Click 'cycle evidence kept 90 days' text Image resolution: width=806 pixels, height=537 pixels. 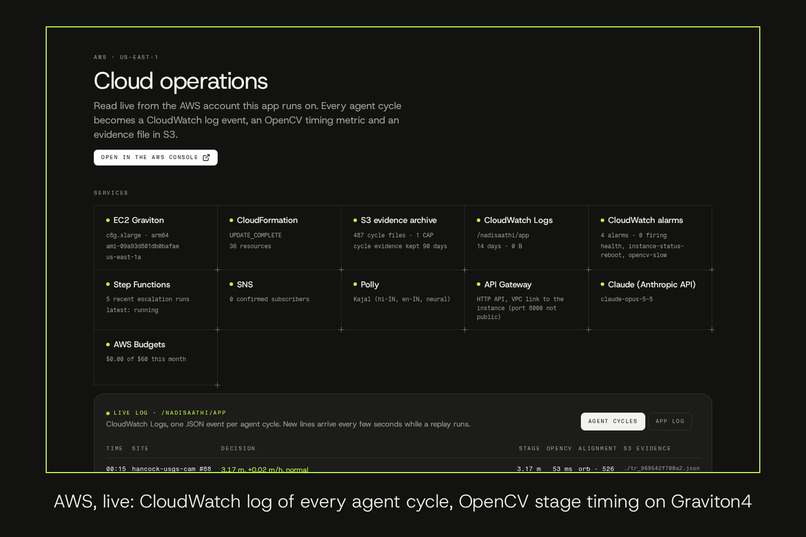(400, 246)
